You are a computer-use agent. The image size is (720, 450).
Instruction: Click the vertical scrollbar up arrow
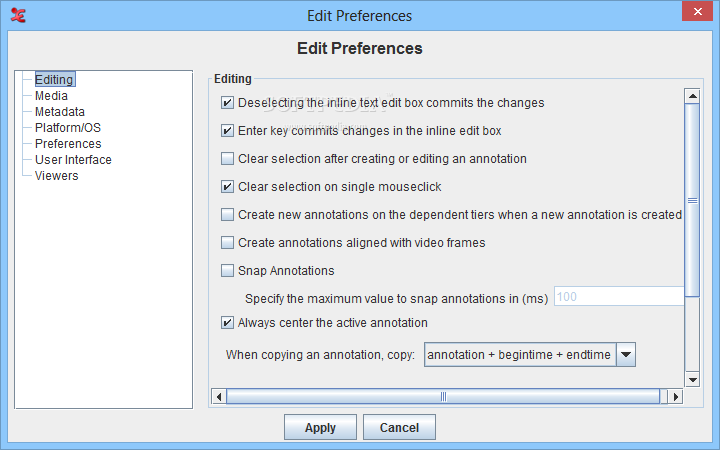[x=692, y=96]
